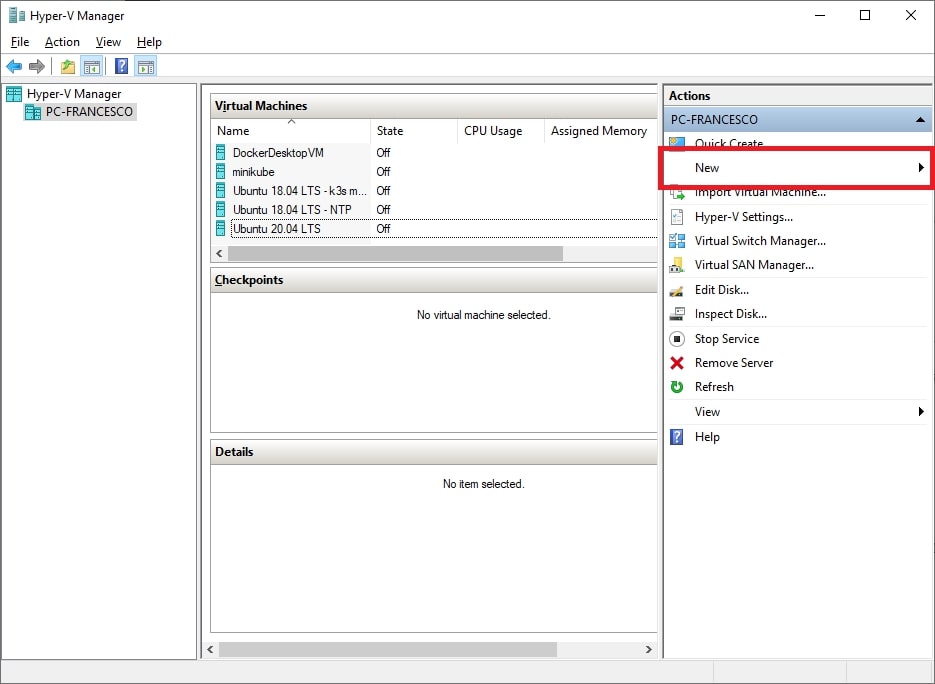Toggle the Show/Hide Action Pane toolbar icon
The height and width of the screenshot is (684, 935).
tap(145, 66)
